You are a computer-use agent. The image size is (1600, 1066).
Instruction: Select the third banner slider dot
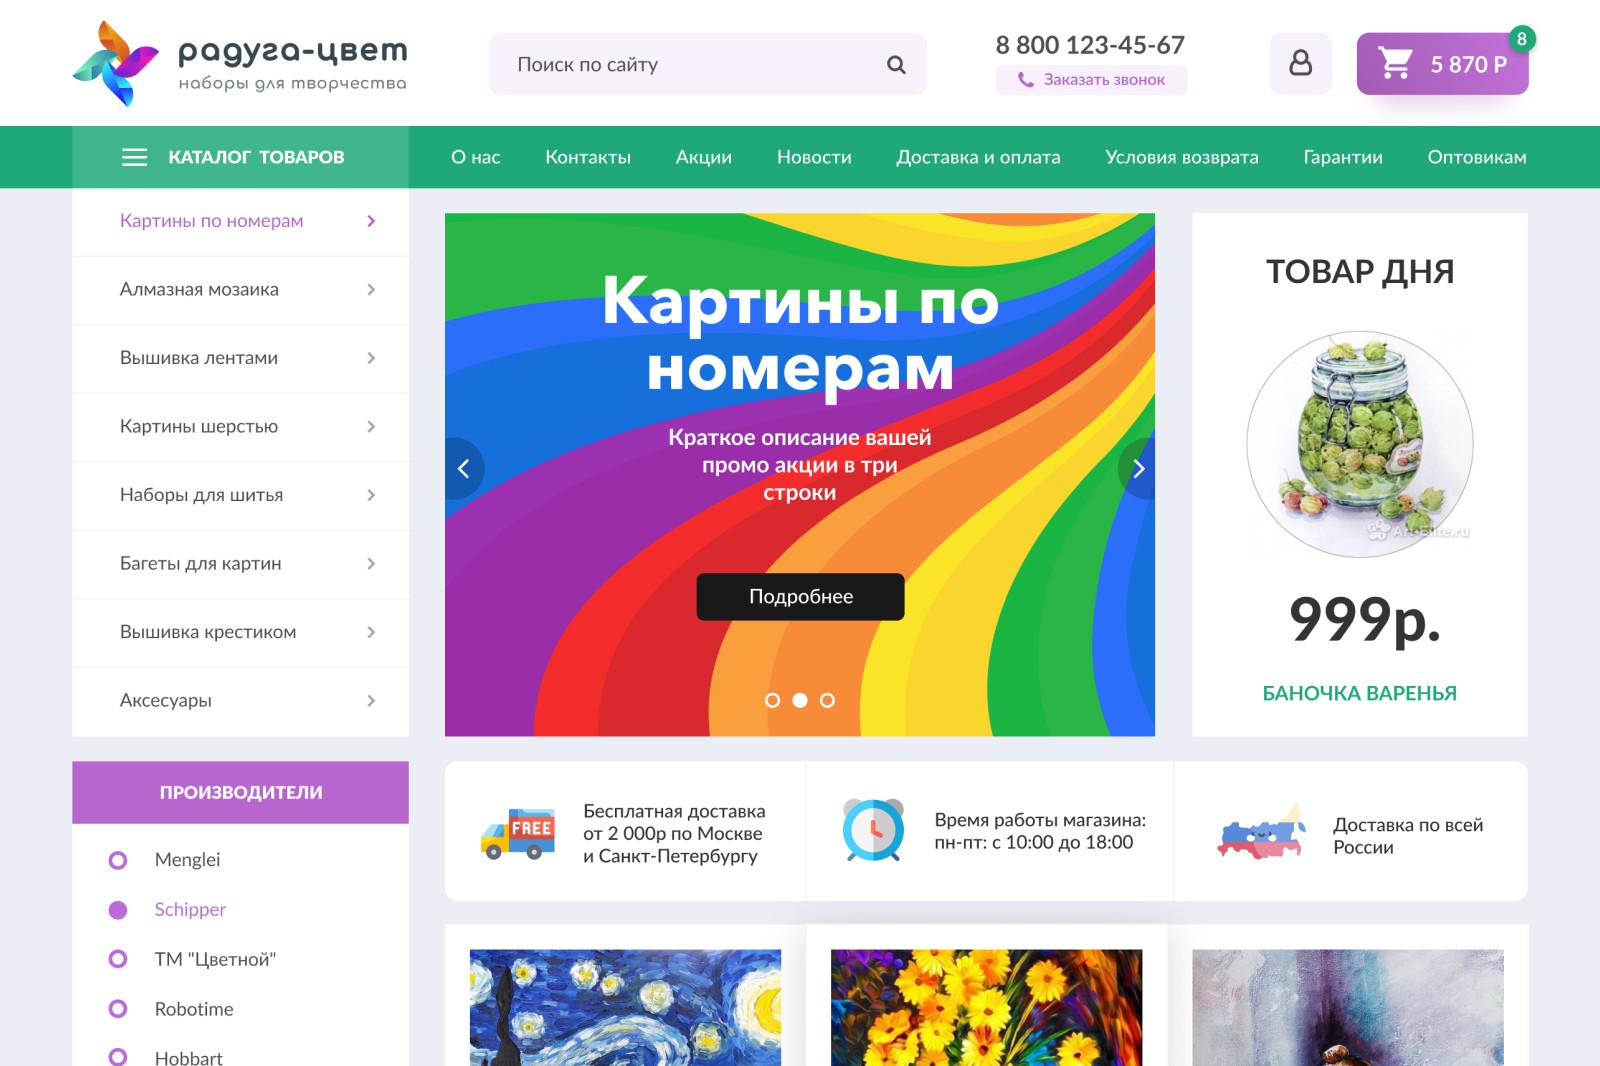[x=827, y=700]
